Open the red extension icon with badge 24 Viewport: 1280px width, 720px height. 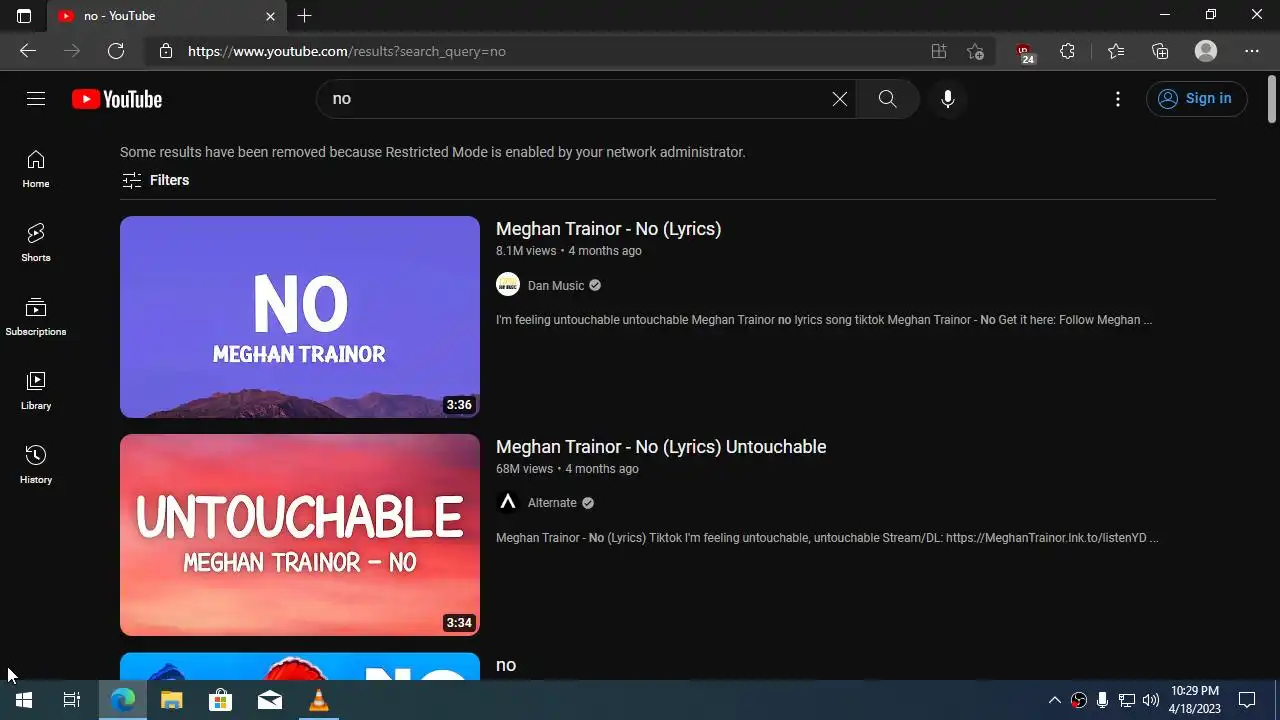pos(1024,52)
